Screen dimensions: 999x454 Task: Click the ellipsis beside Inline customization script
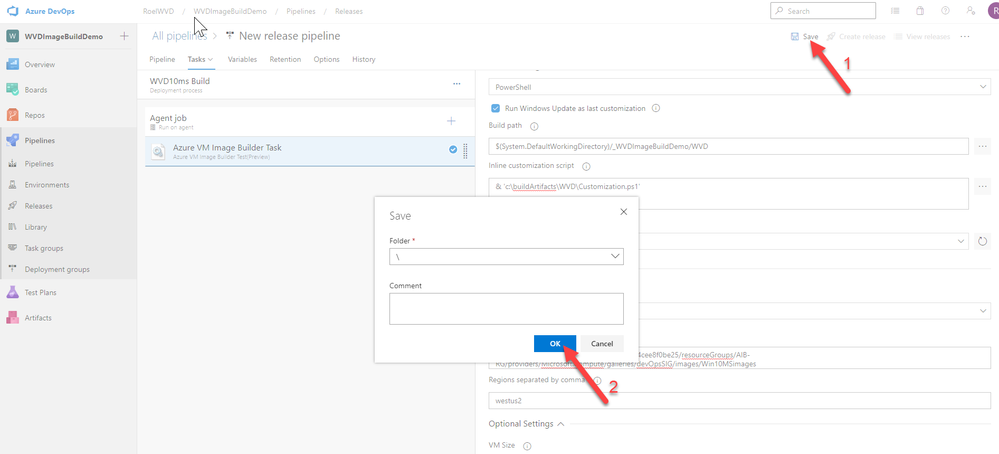(982, 186)
